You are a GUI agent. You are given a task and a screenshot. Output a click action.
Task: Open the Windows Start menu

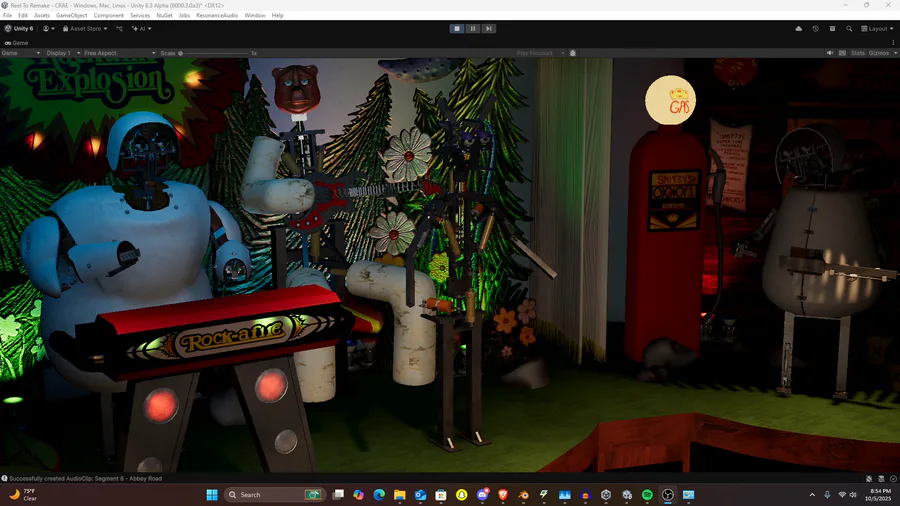tap(212, 495)
